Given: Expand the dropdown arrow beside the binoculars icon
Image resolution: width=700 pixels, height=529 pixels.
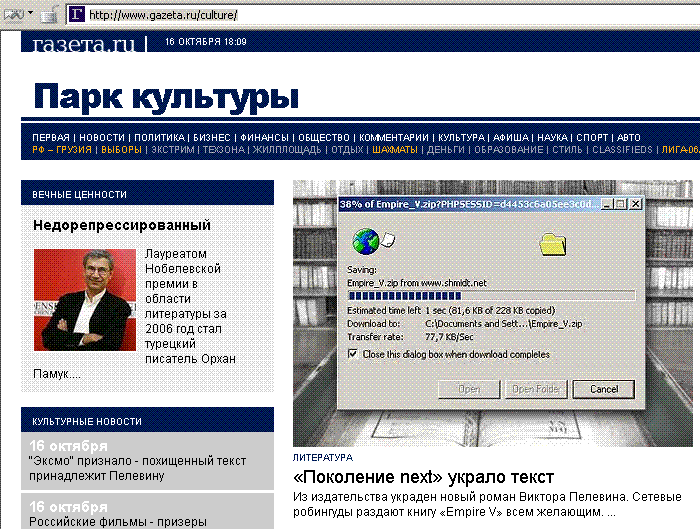Looking at the screenshot, I should coord(30,14).
